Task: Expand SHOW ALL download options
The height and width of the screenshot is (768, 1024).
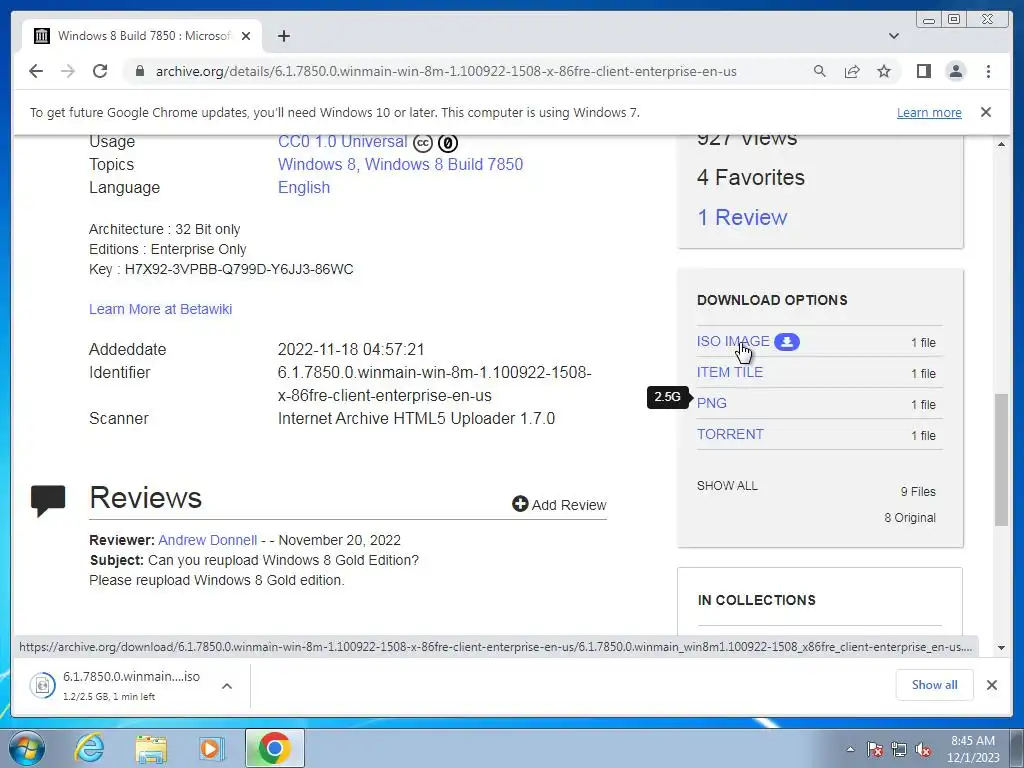Action: pyautogui.click(x=727, y=486)
